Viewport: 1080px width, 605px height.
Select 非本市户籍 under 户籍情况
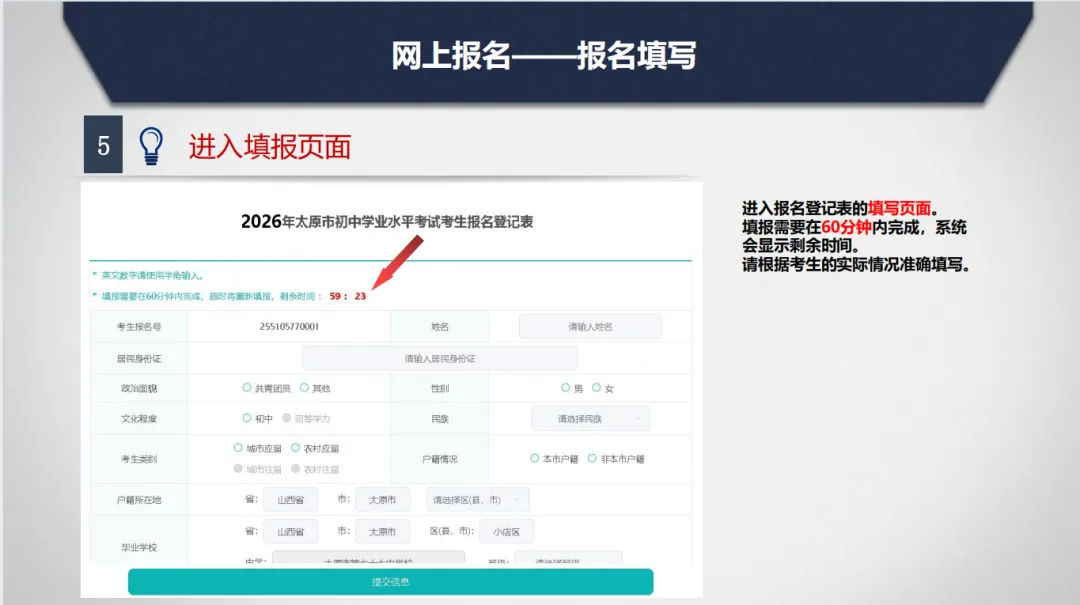click(591, 459)
